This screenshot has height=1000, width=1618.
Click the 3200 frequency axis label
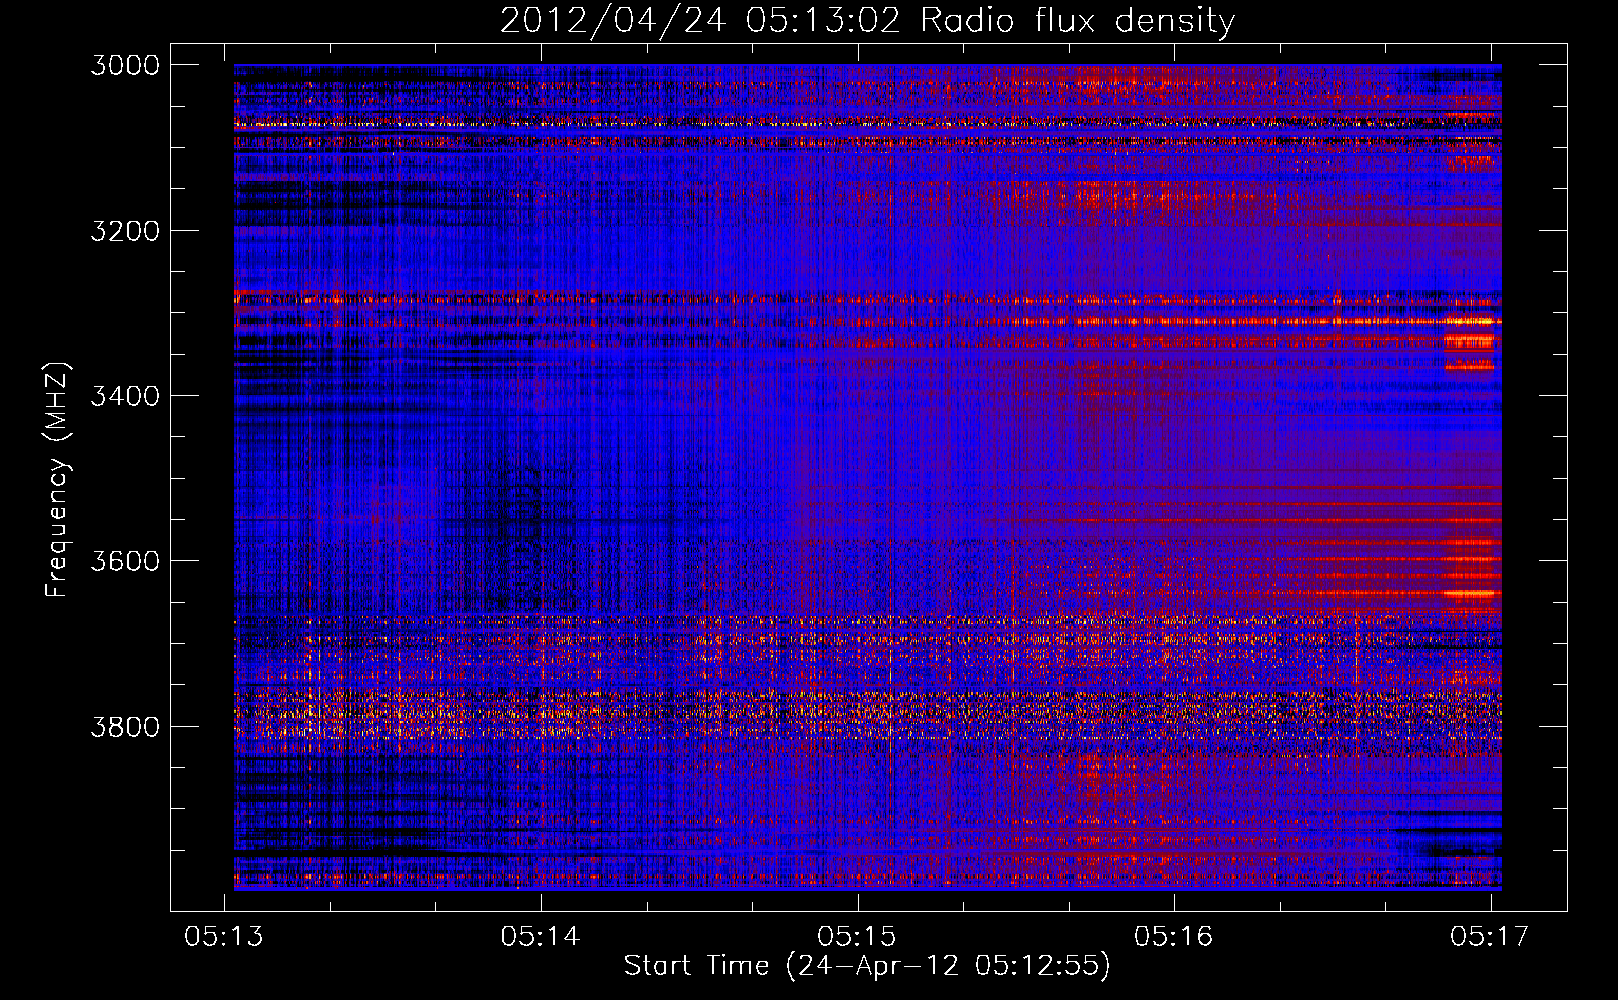click(125, 231)
